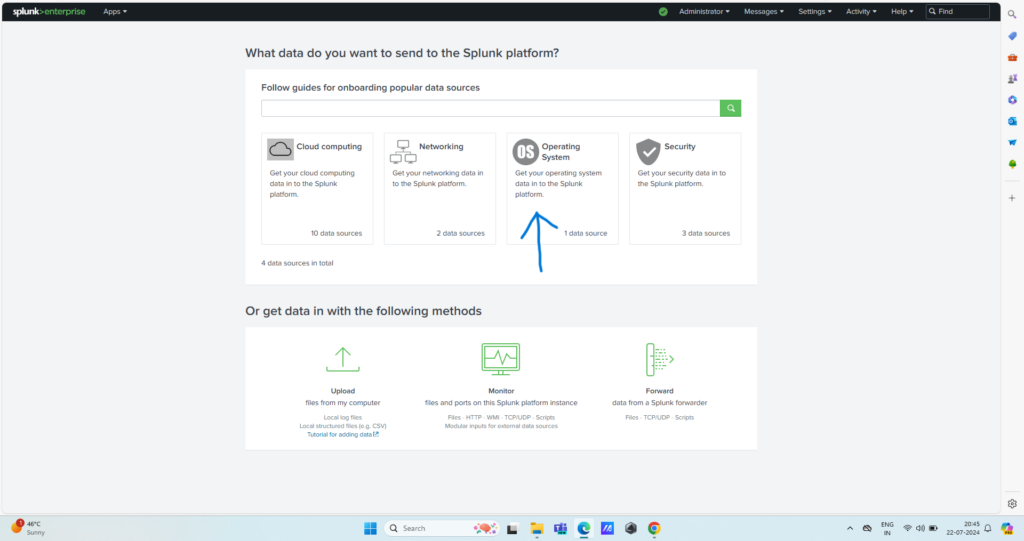Open the Settings menu
Image resolution: width=1024 pixels, height=541 pixels.
point(815,12)
